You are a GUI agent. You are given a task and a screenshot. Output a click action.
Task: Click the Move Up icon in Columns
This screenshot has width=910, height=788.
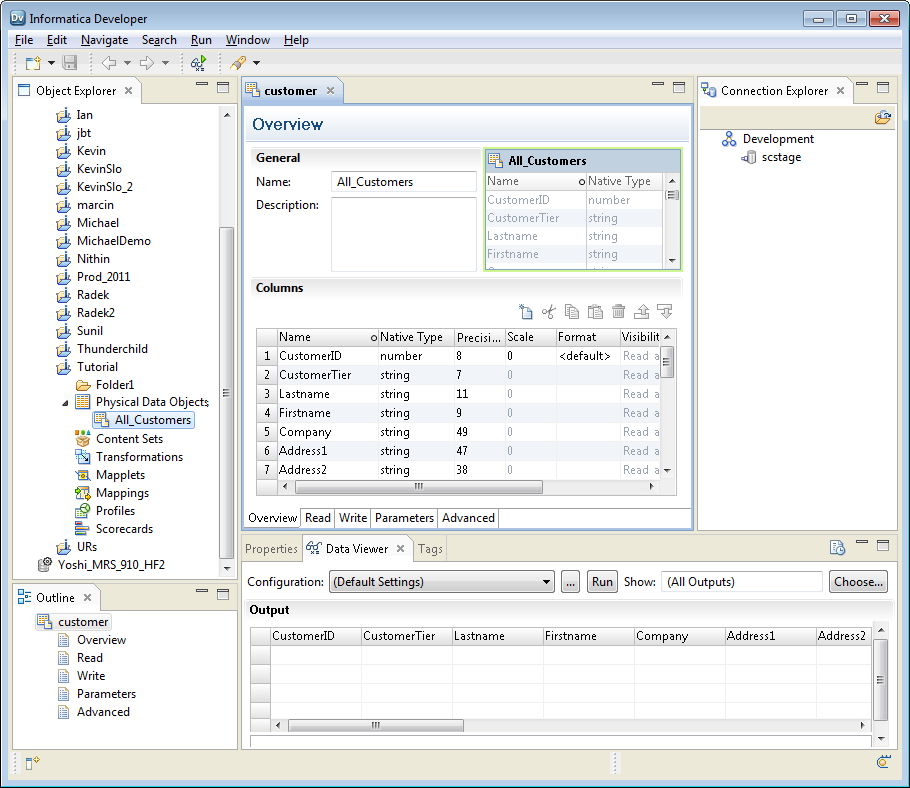[x=642, y=312]
